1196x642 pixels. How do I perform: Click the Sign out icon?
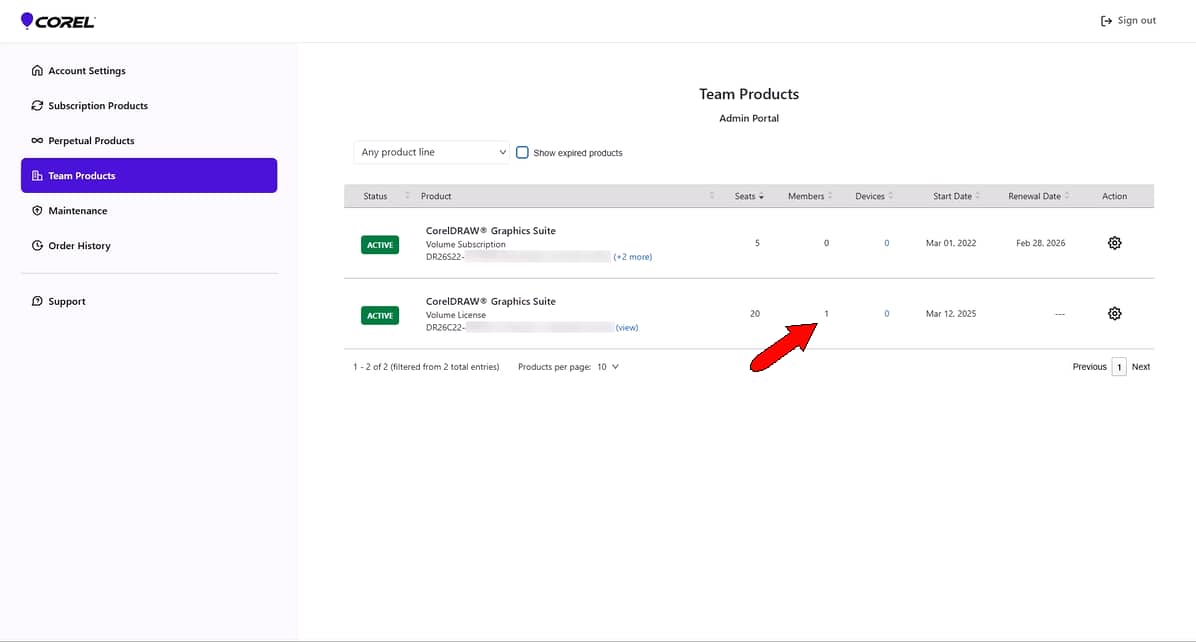1106,21
